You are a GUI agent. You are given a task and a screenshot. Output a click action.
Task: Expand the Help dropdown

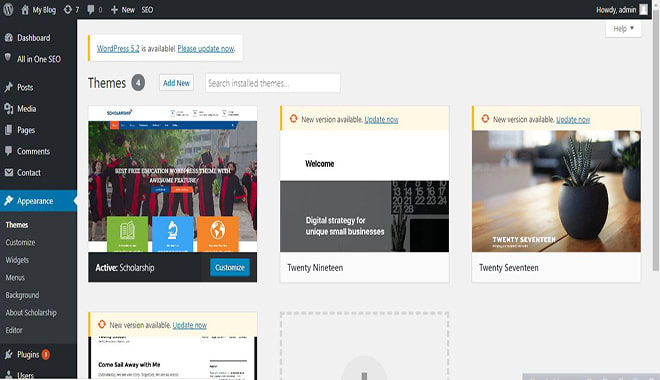623,29
